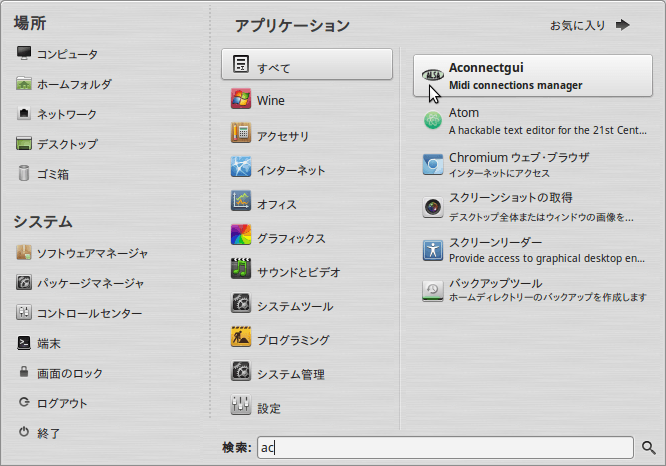The image size is (666, 466).
Task: Open the Desktop place icon
Action: coord(24,144)
